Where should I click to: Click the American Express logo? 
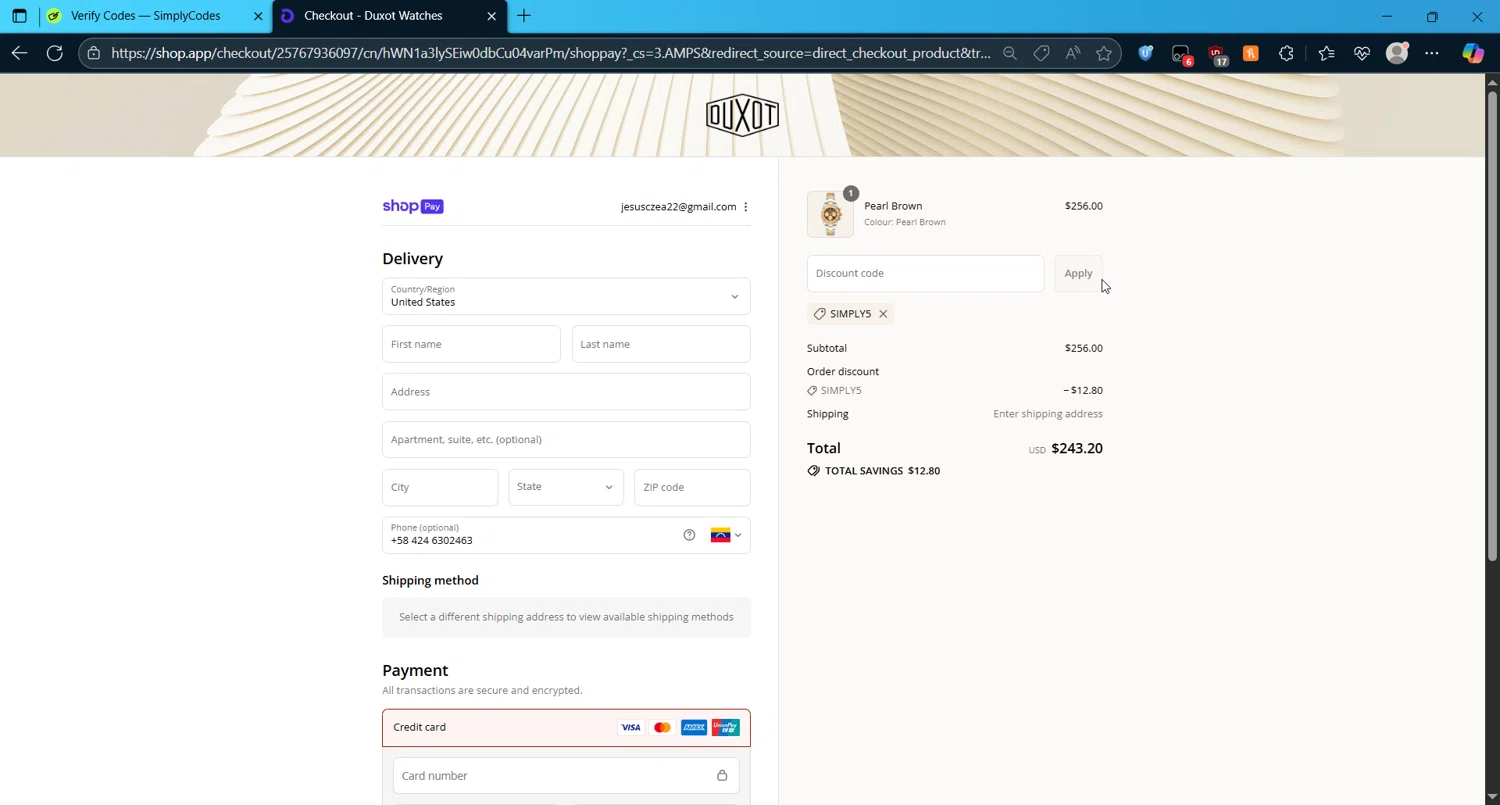694,728
